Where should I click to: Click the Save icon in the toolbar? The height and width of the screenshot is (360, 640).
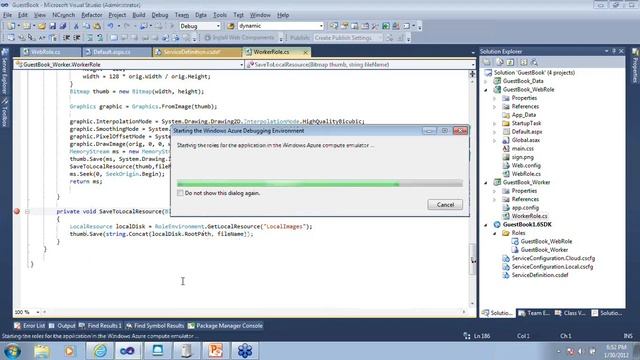[53, 26]
